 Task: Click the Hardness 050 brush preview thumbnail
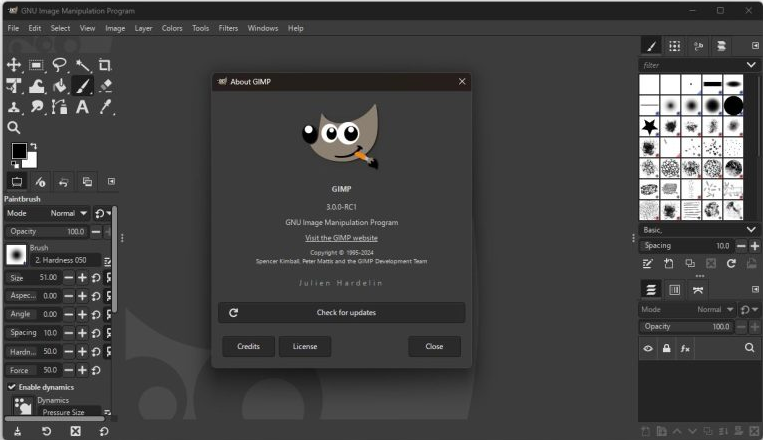16,255
